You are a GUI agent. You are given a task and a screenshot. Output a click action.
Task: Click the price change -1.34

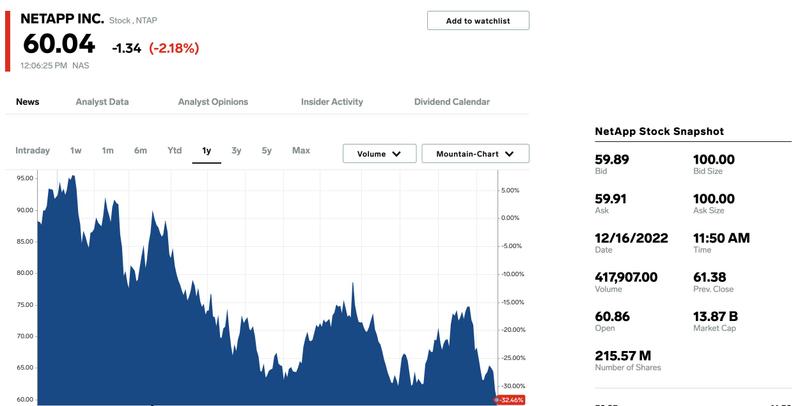tap(127, 48)
